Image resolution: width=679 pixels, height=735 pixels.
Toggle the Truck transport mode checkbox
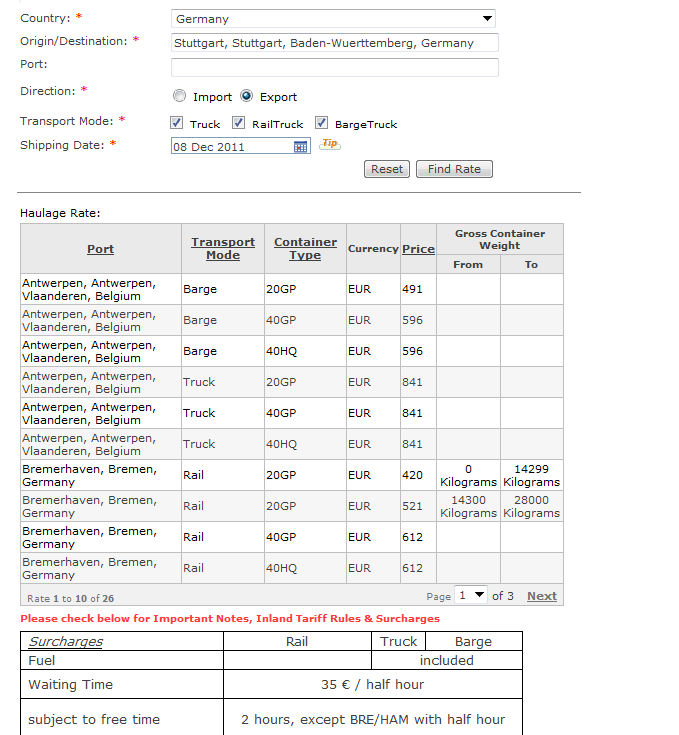177,123
